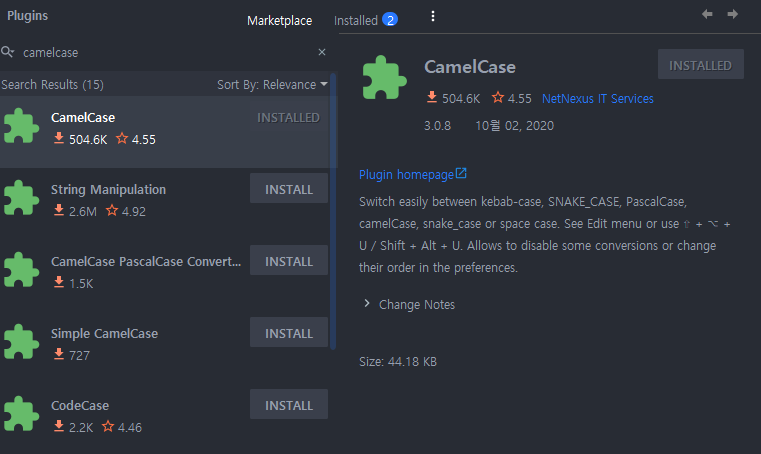Select the CodeCase plugin name
Screen dimensions: 761x454
(80, 405)
